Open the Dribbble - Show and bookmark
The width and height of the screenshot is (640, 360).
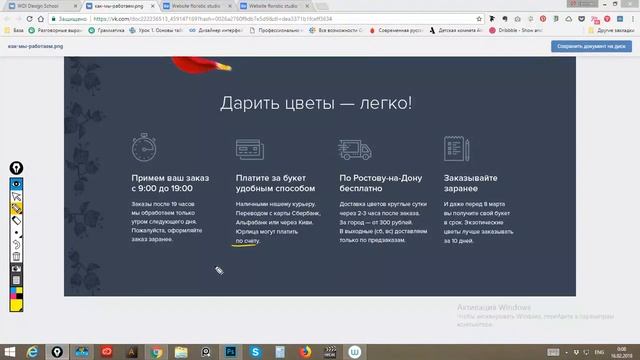tap(516, 30)
